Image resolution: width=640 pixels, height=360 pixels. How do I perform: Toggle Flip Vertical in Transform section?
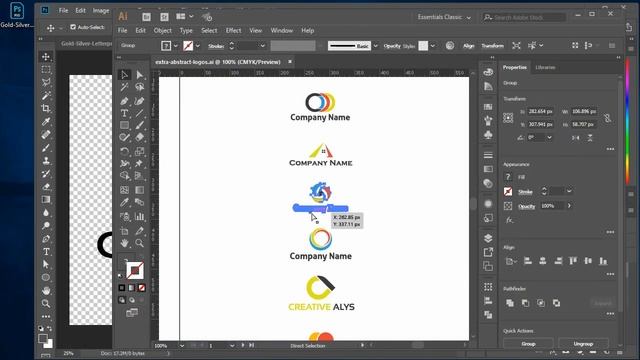click(590, 138)
